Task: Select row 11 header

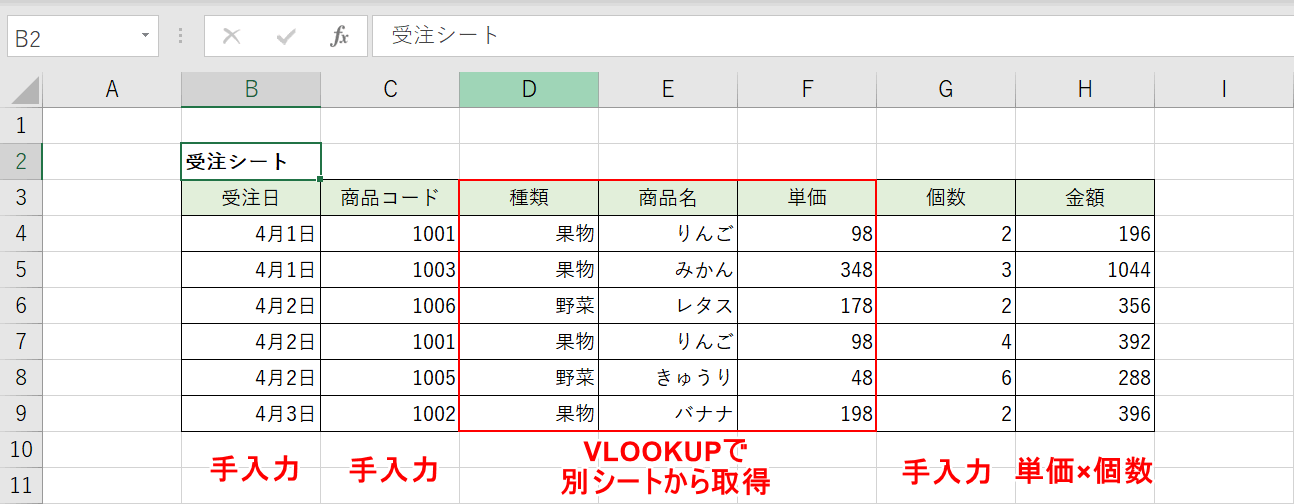Action: (22, 486)
